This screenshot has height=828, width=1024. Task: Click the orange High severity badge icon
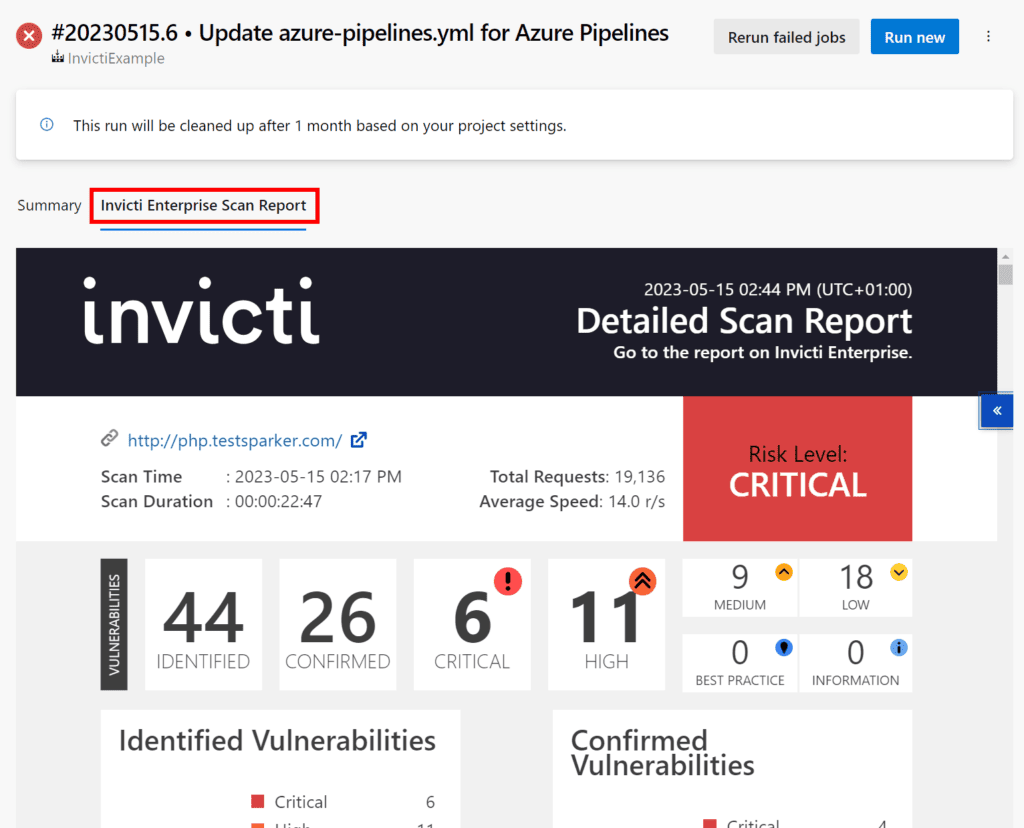[642, 581]
